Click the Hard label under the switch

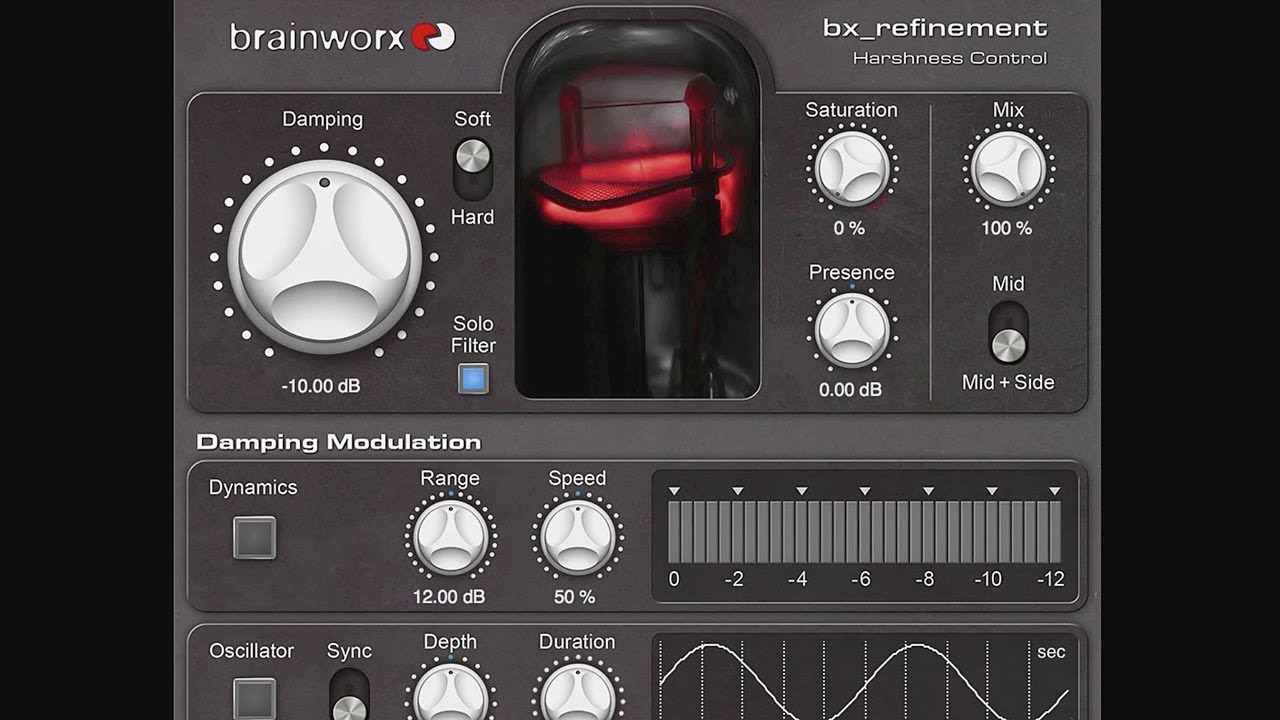pyautogui.click(x=472, y=217)
